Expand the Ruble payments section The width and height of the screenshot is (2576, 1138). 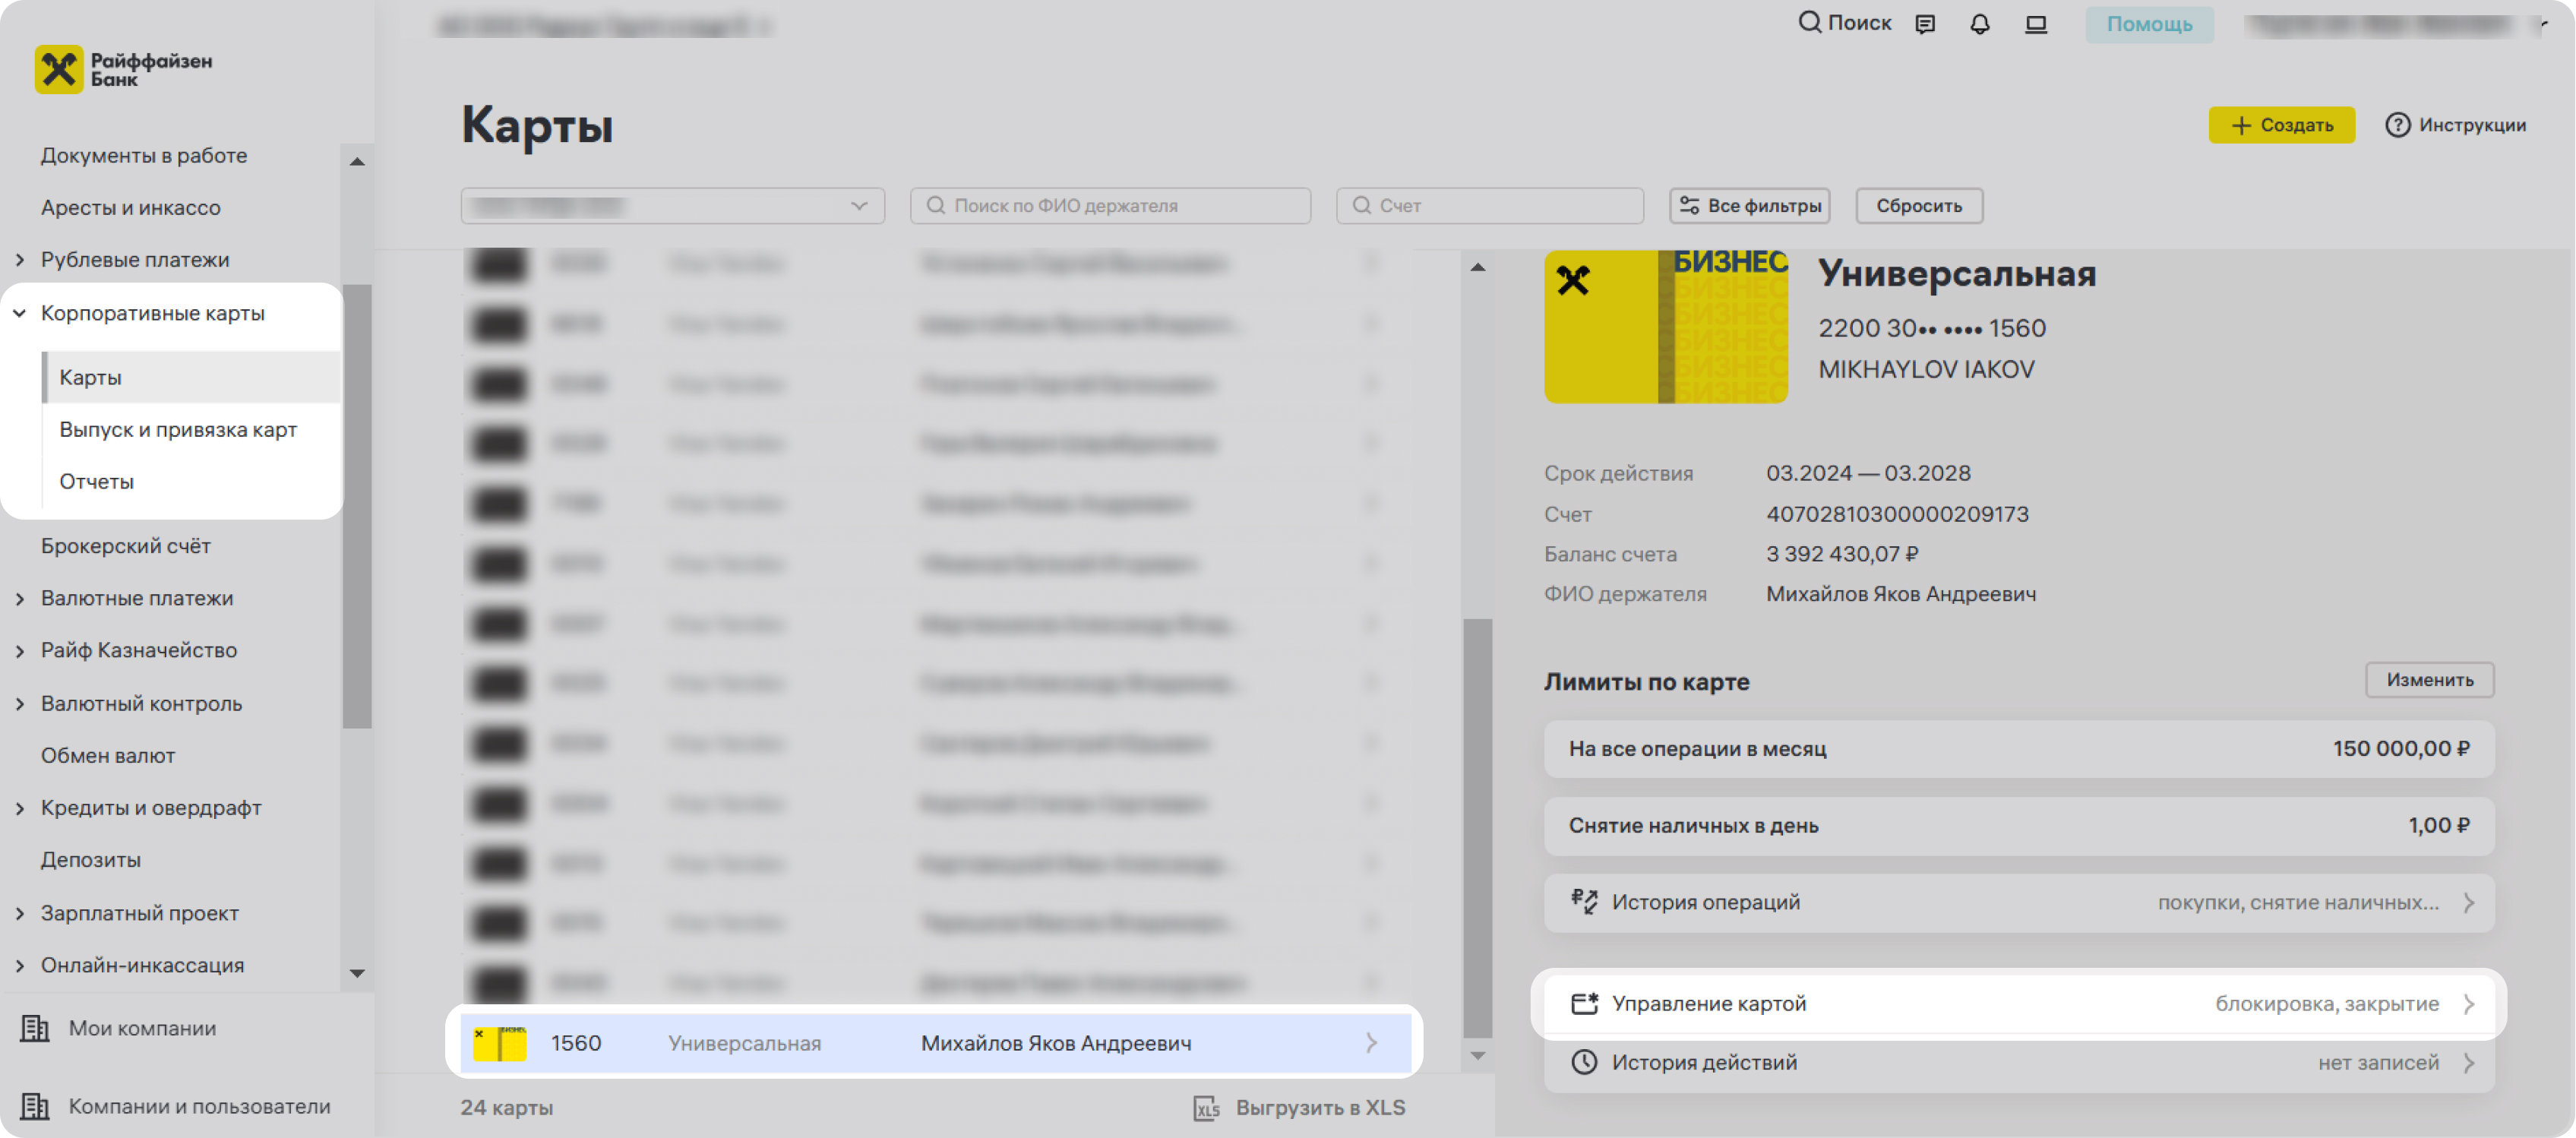20,260
